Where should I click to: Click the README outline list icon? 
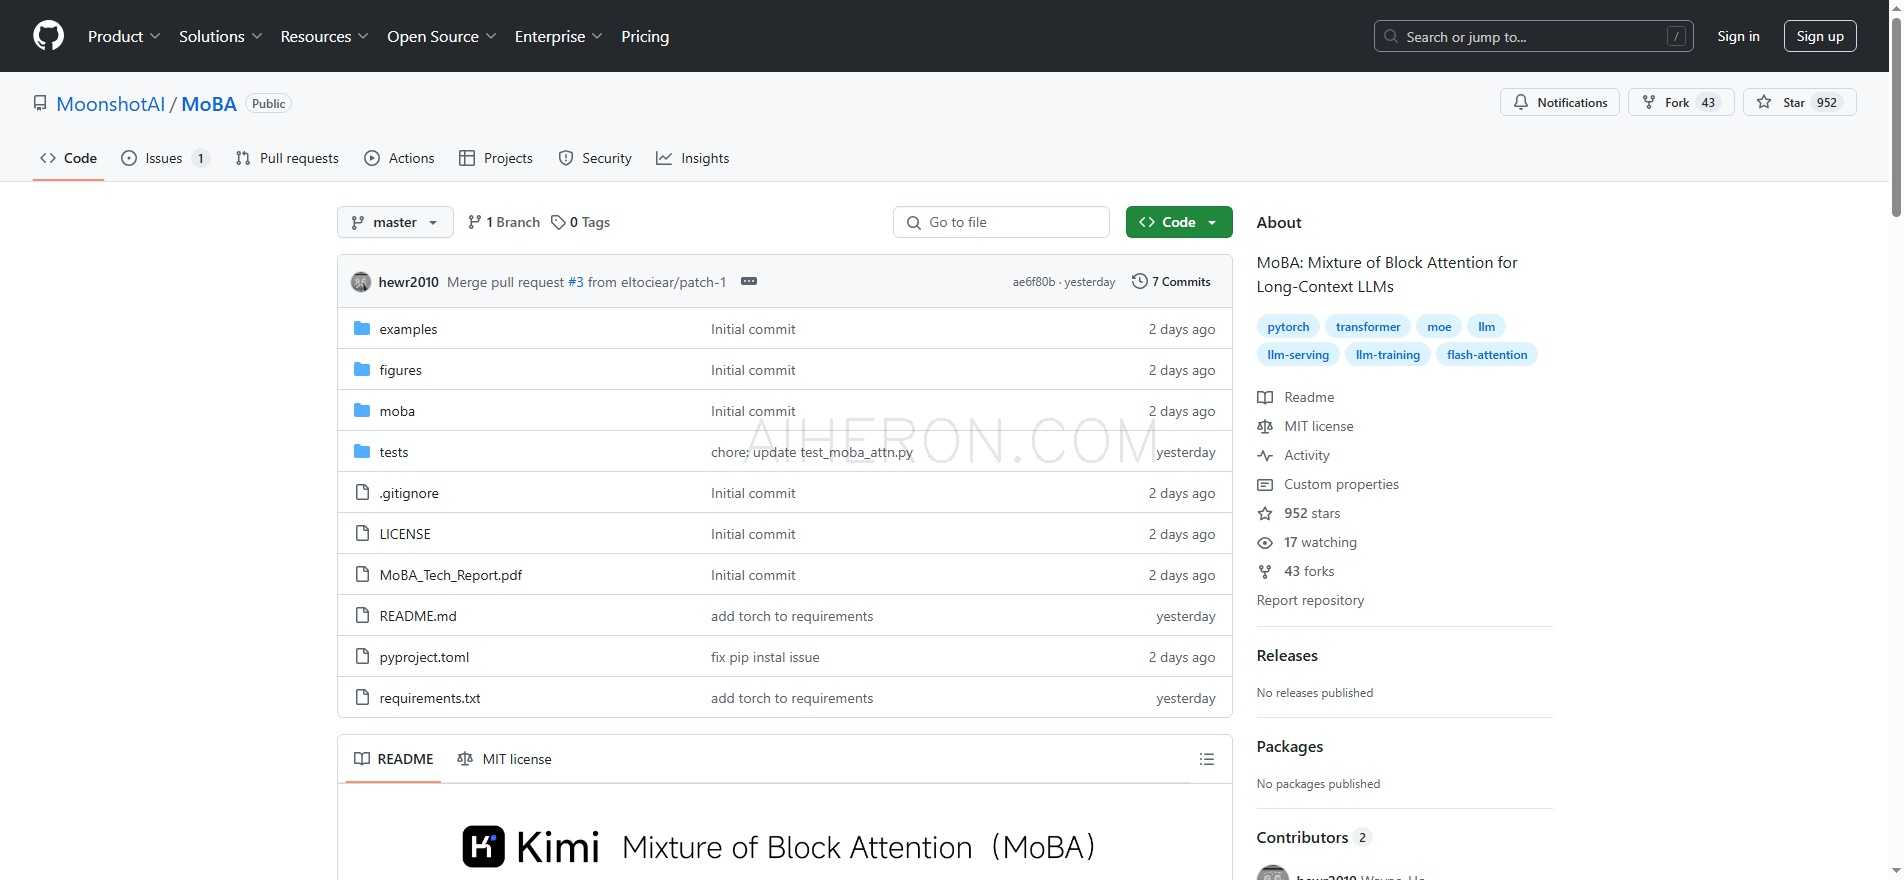(x=1207, y=759)
